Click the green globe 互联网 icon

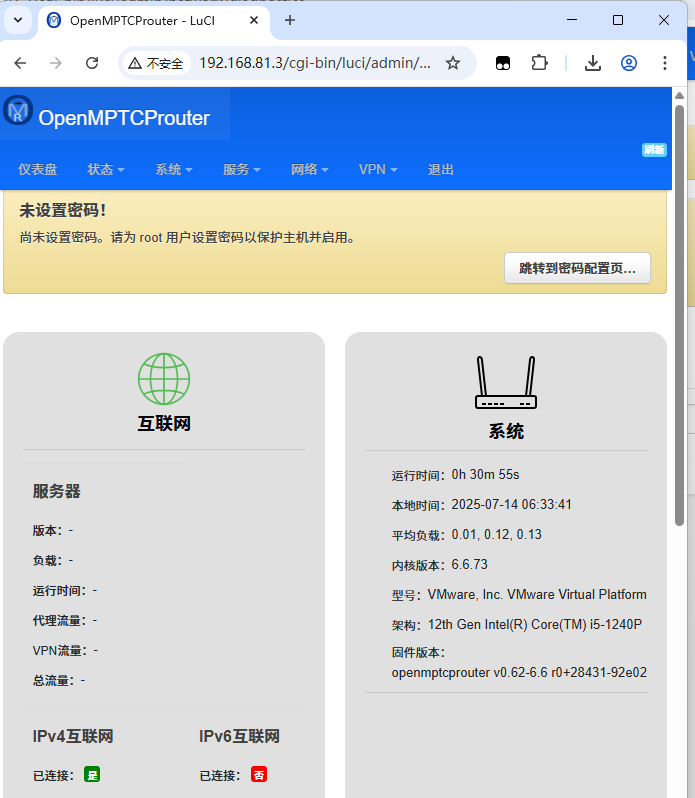pyautogui.click(x=164, y=379)
